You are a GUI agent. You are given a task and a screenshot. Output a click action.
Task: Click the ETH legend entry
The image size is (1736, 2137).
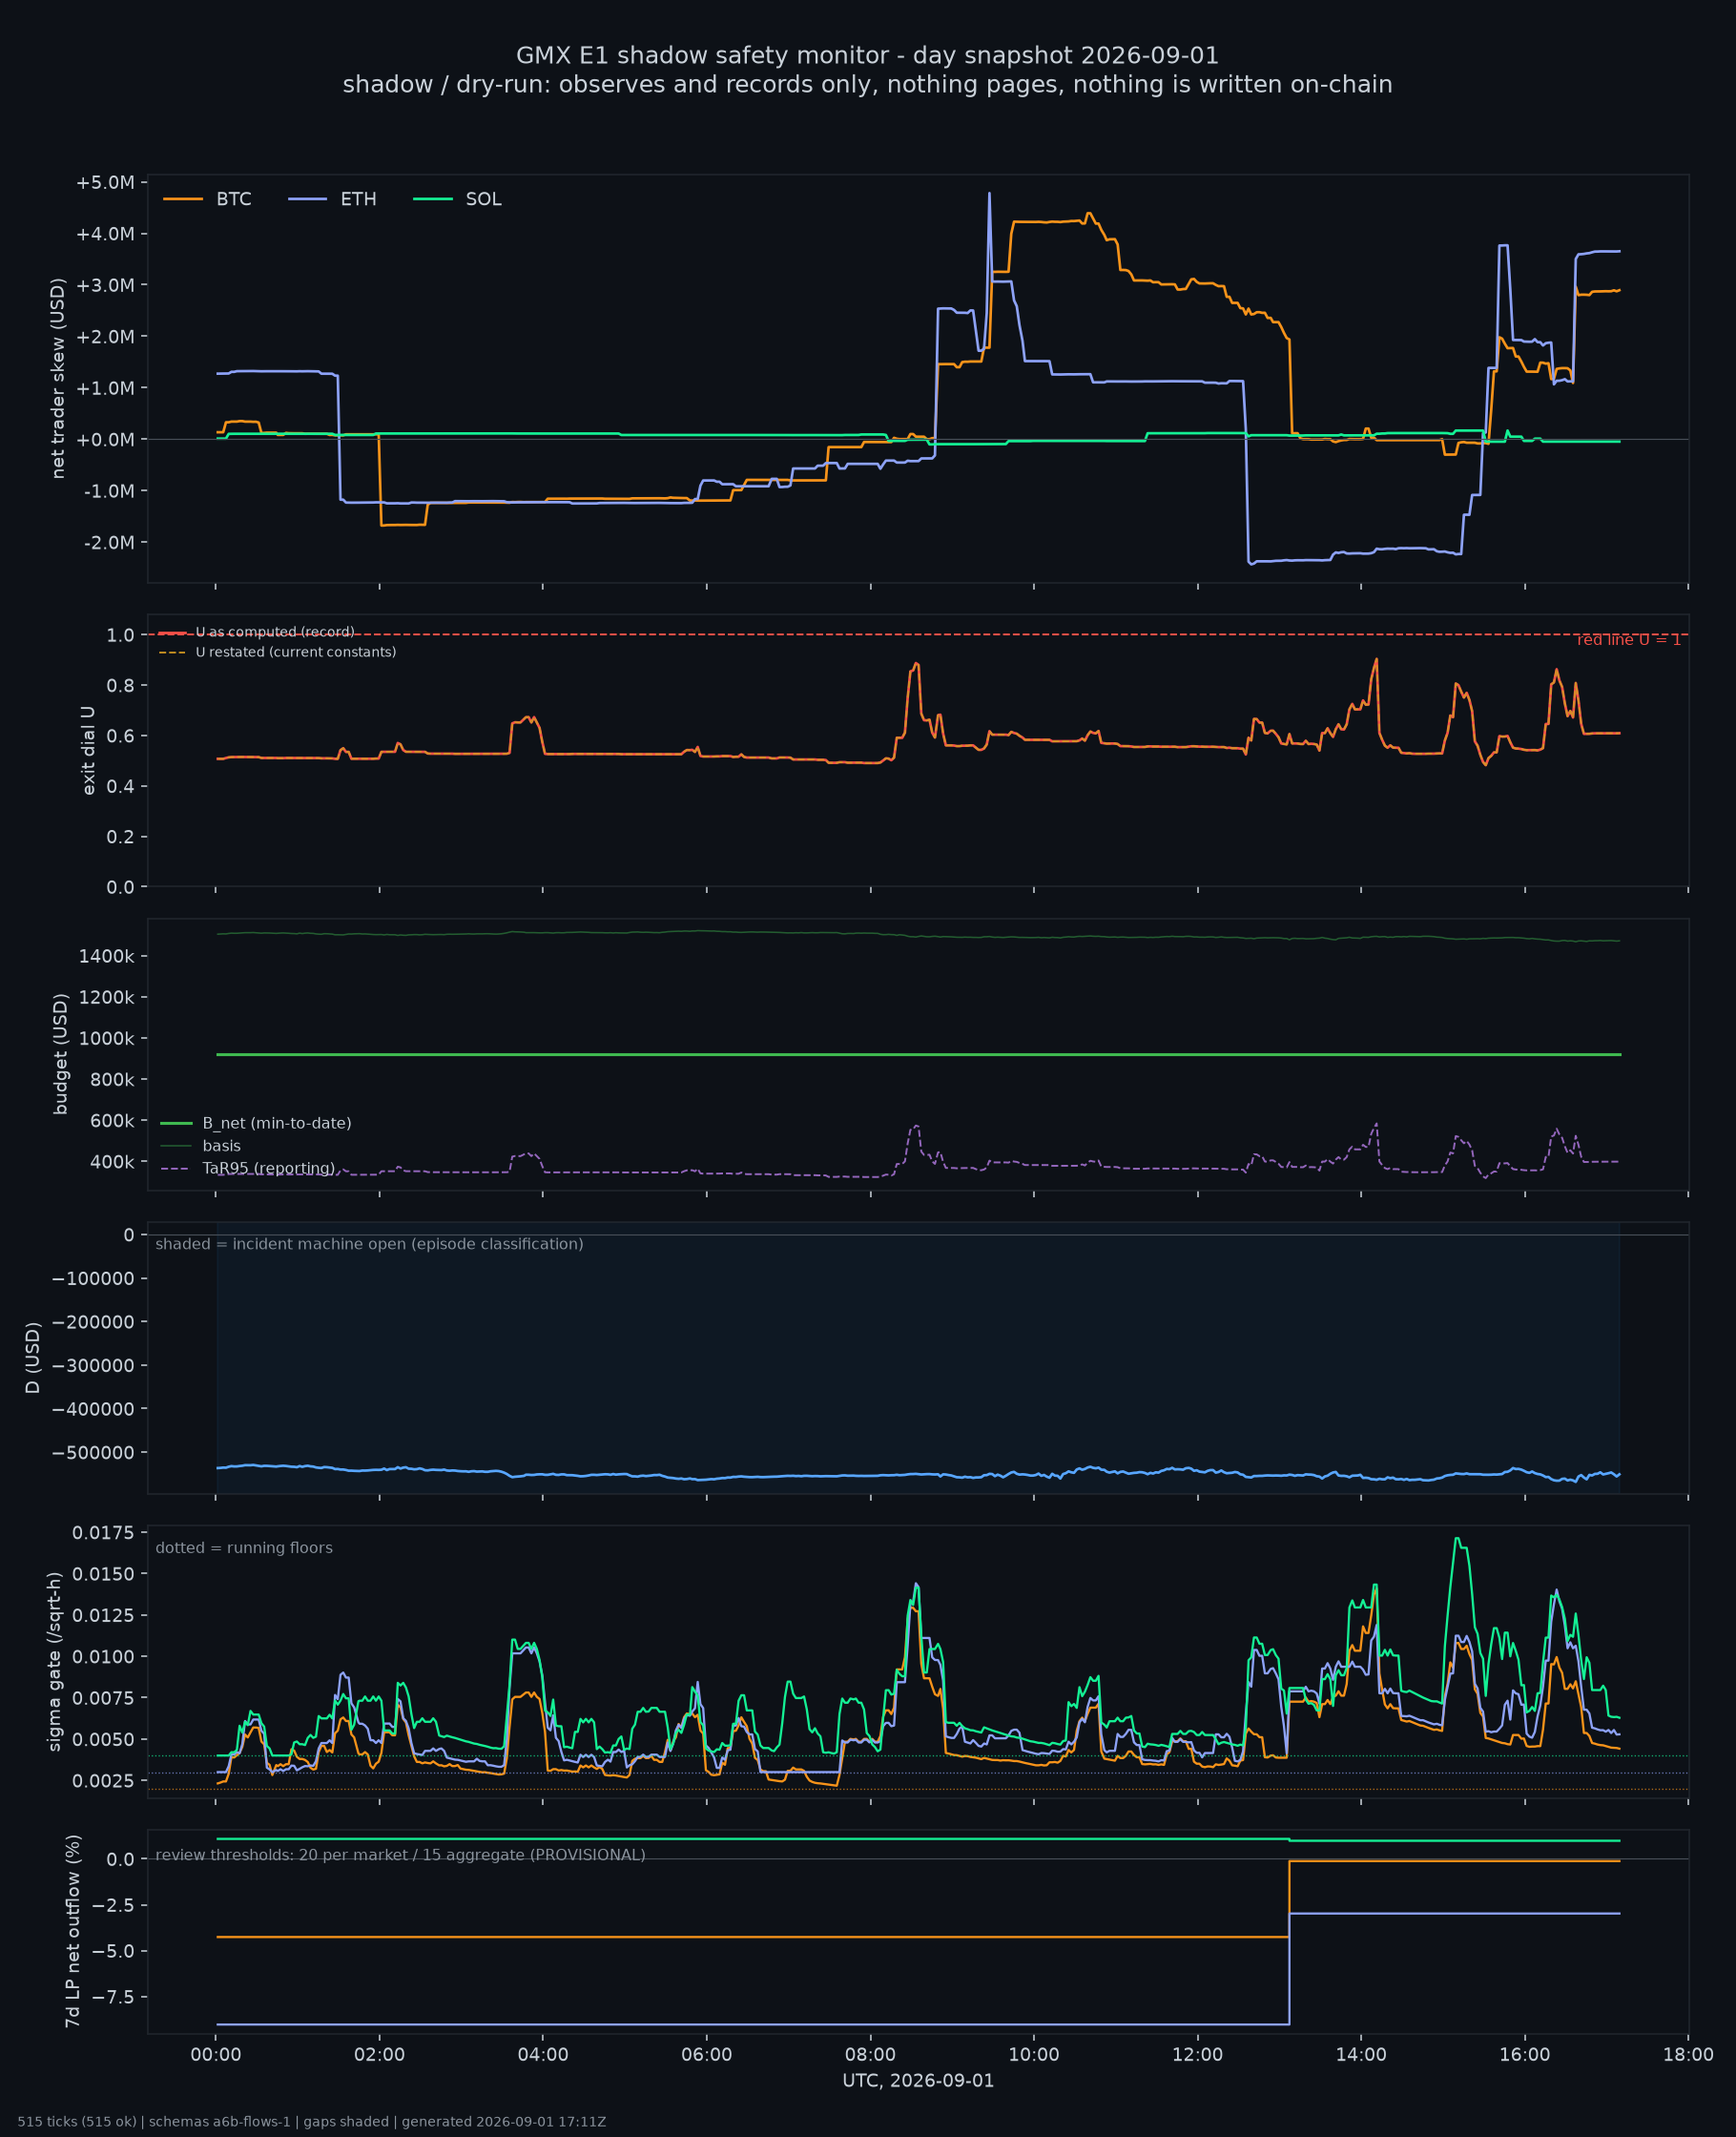tap(332, 199)
